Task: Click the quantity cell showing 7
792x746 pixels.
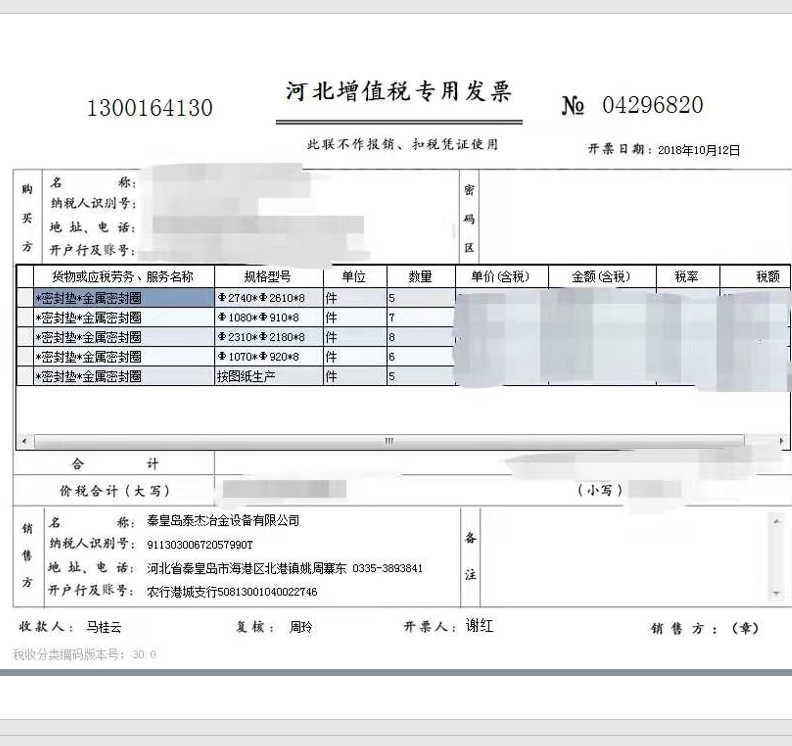Action: pyautogui.click(x=420, y=318)
